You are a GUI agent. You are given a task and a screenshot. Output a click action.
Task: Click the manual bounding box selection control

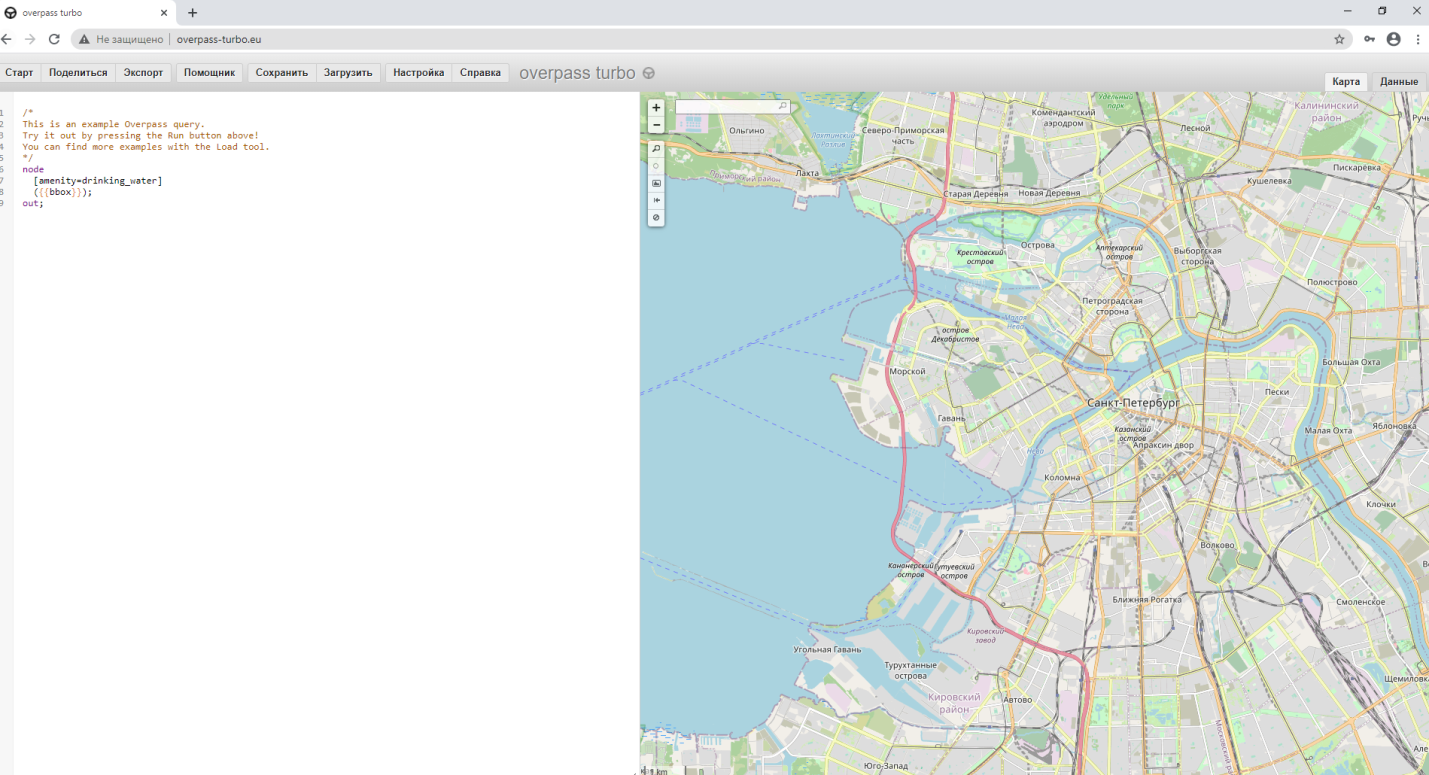coord(656,183)
